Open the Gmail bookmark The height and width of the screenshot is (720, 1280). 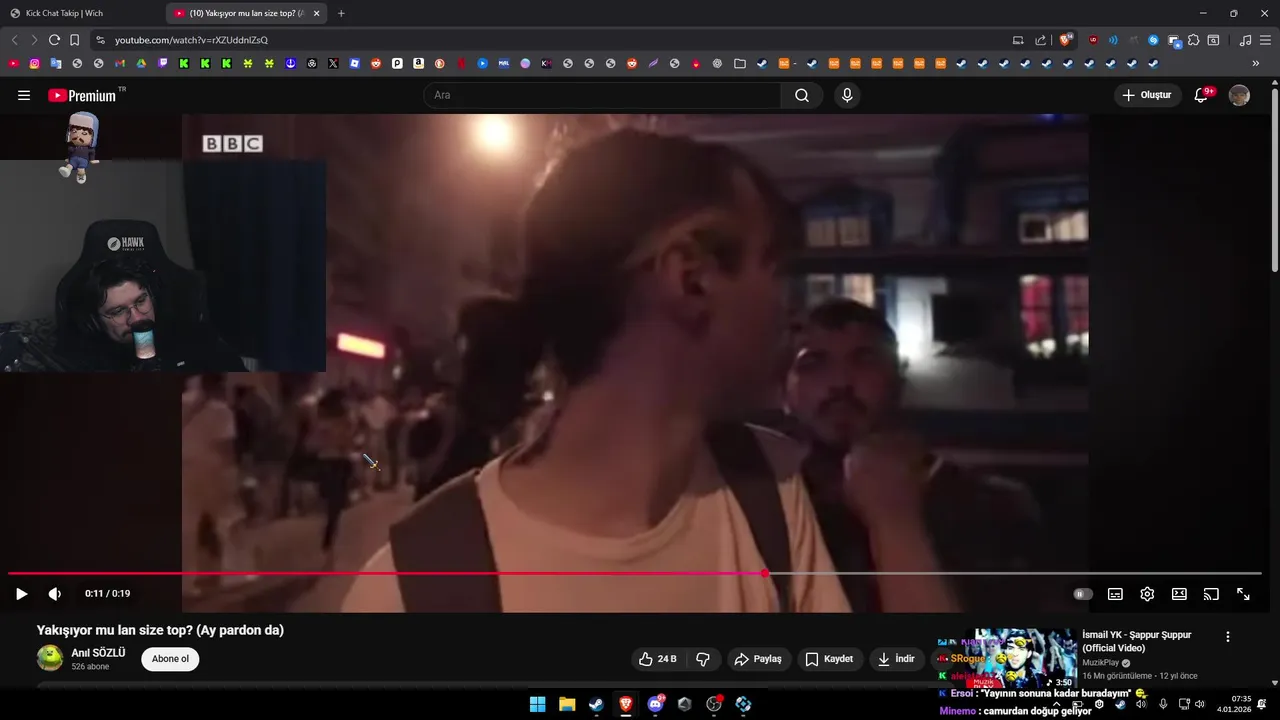(119, 63)
